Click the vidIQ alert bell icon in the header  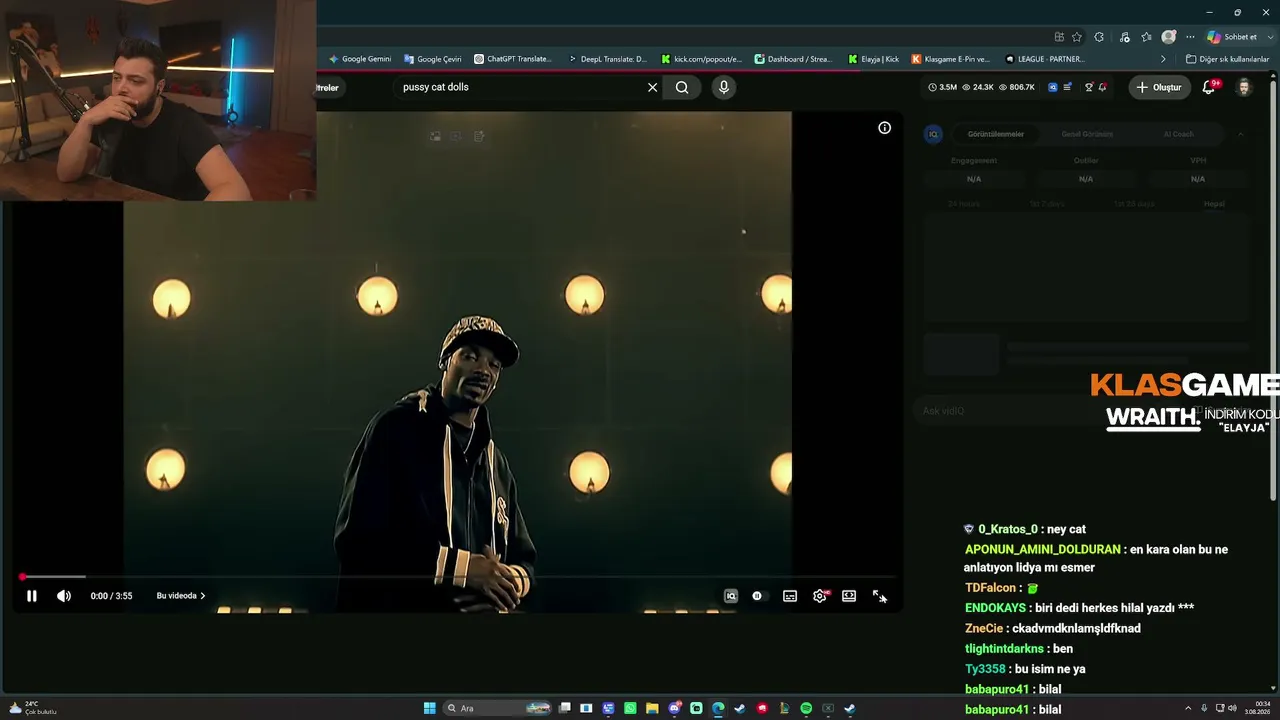1102,87
